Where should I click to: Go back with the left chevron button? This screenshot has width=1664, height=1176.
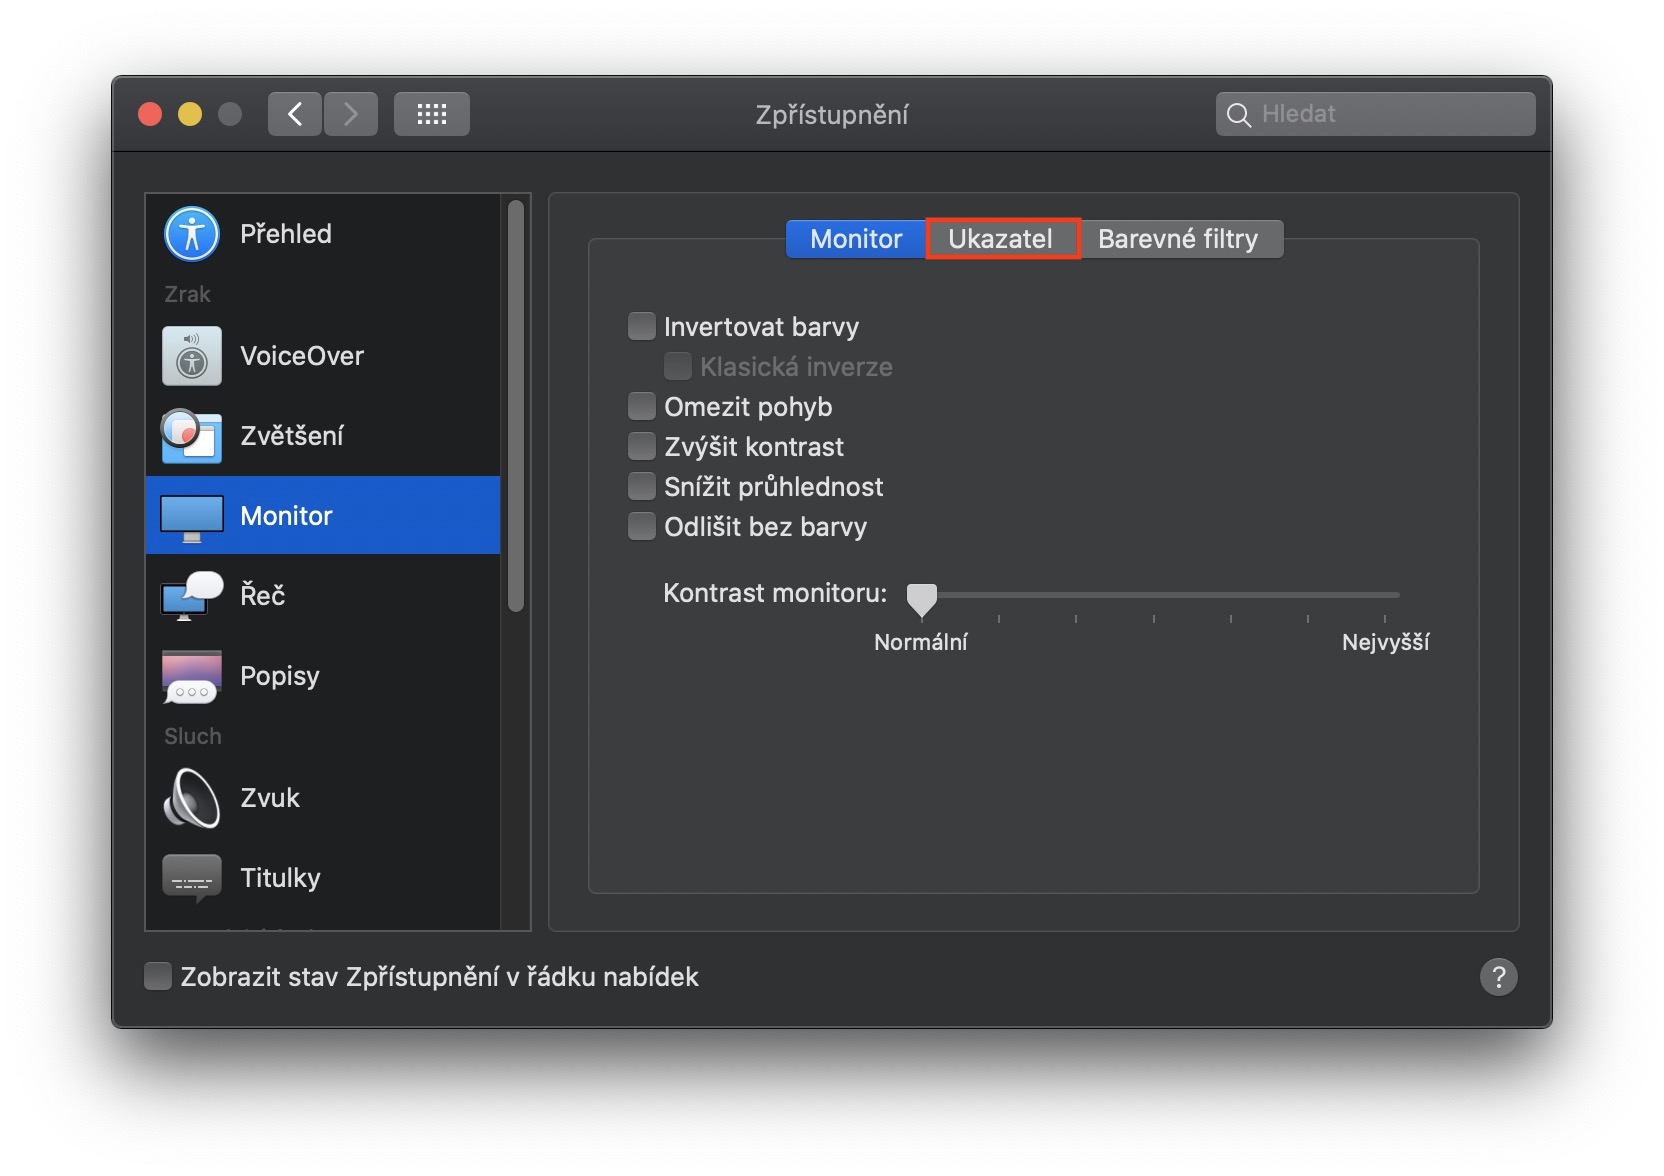click(295, 114)
